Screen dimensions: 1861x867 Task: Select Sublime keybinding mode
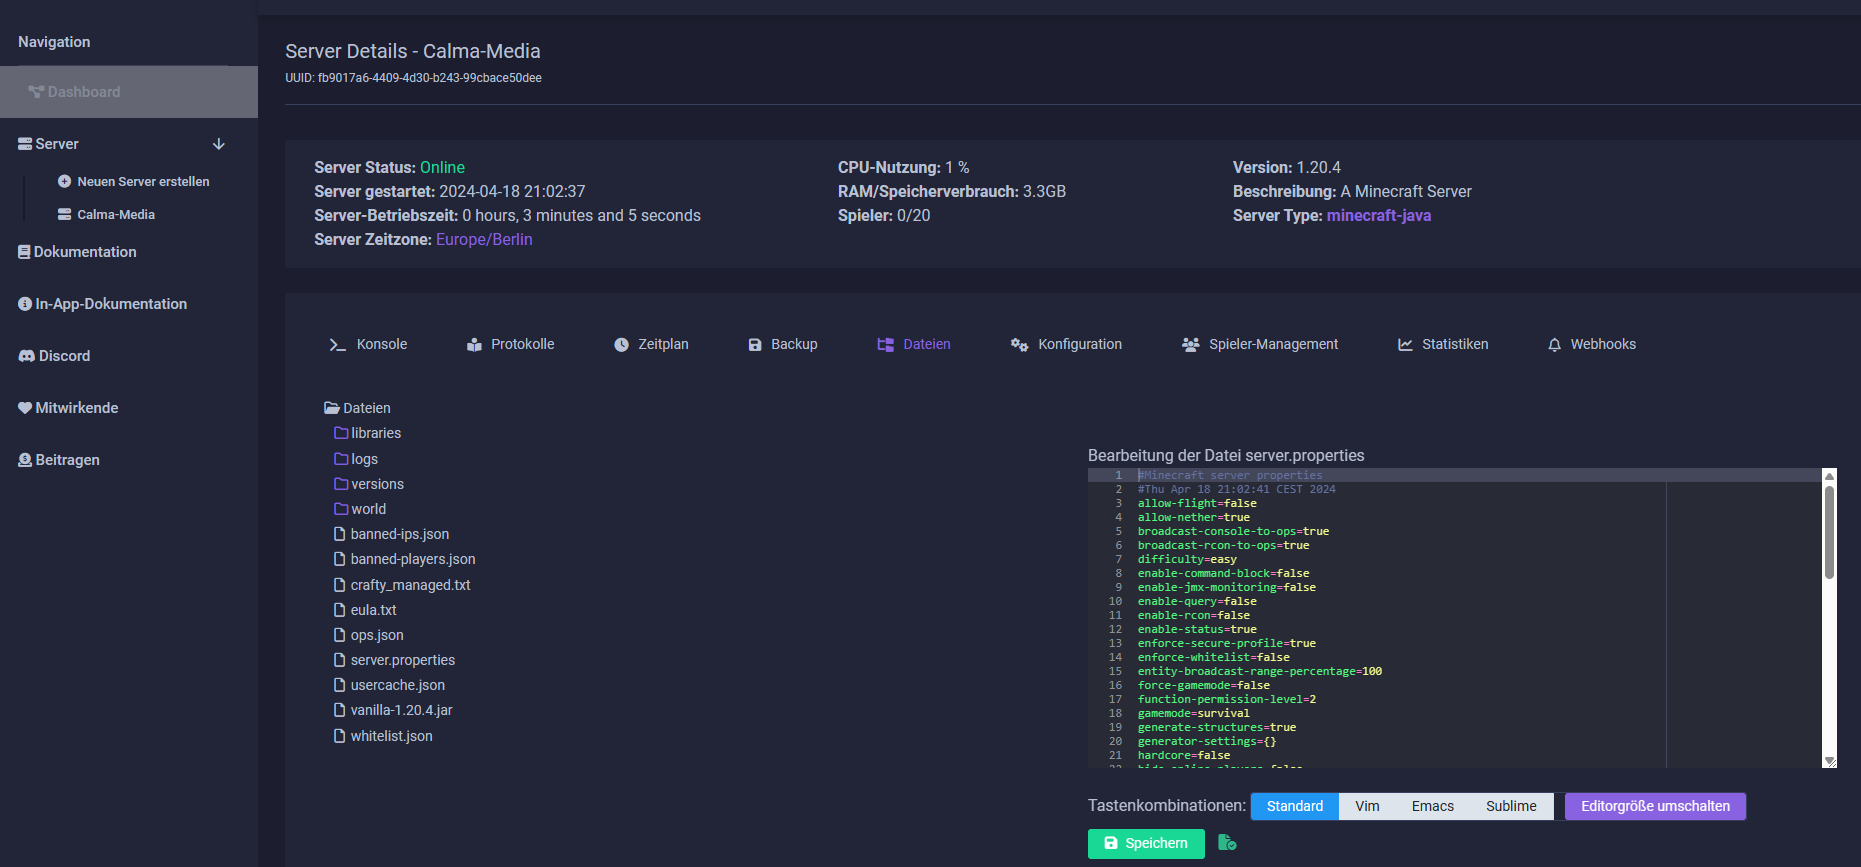(x=1511, y=806)
